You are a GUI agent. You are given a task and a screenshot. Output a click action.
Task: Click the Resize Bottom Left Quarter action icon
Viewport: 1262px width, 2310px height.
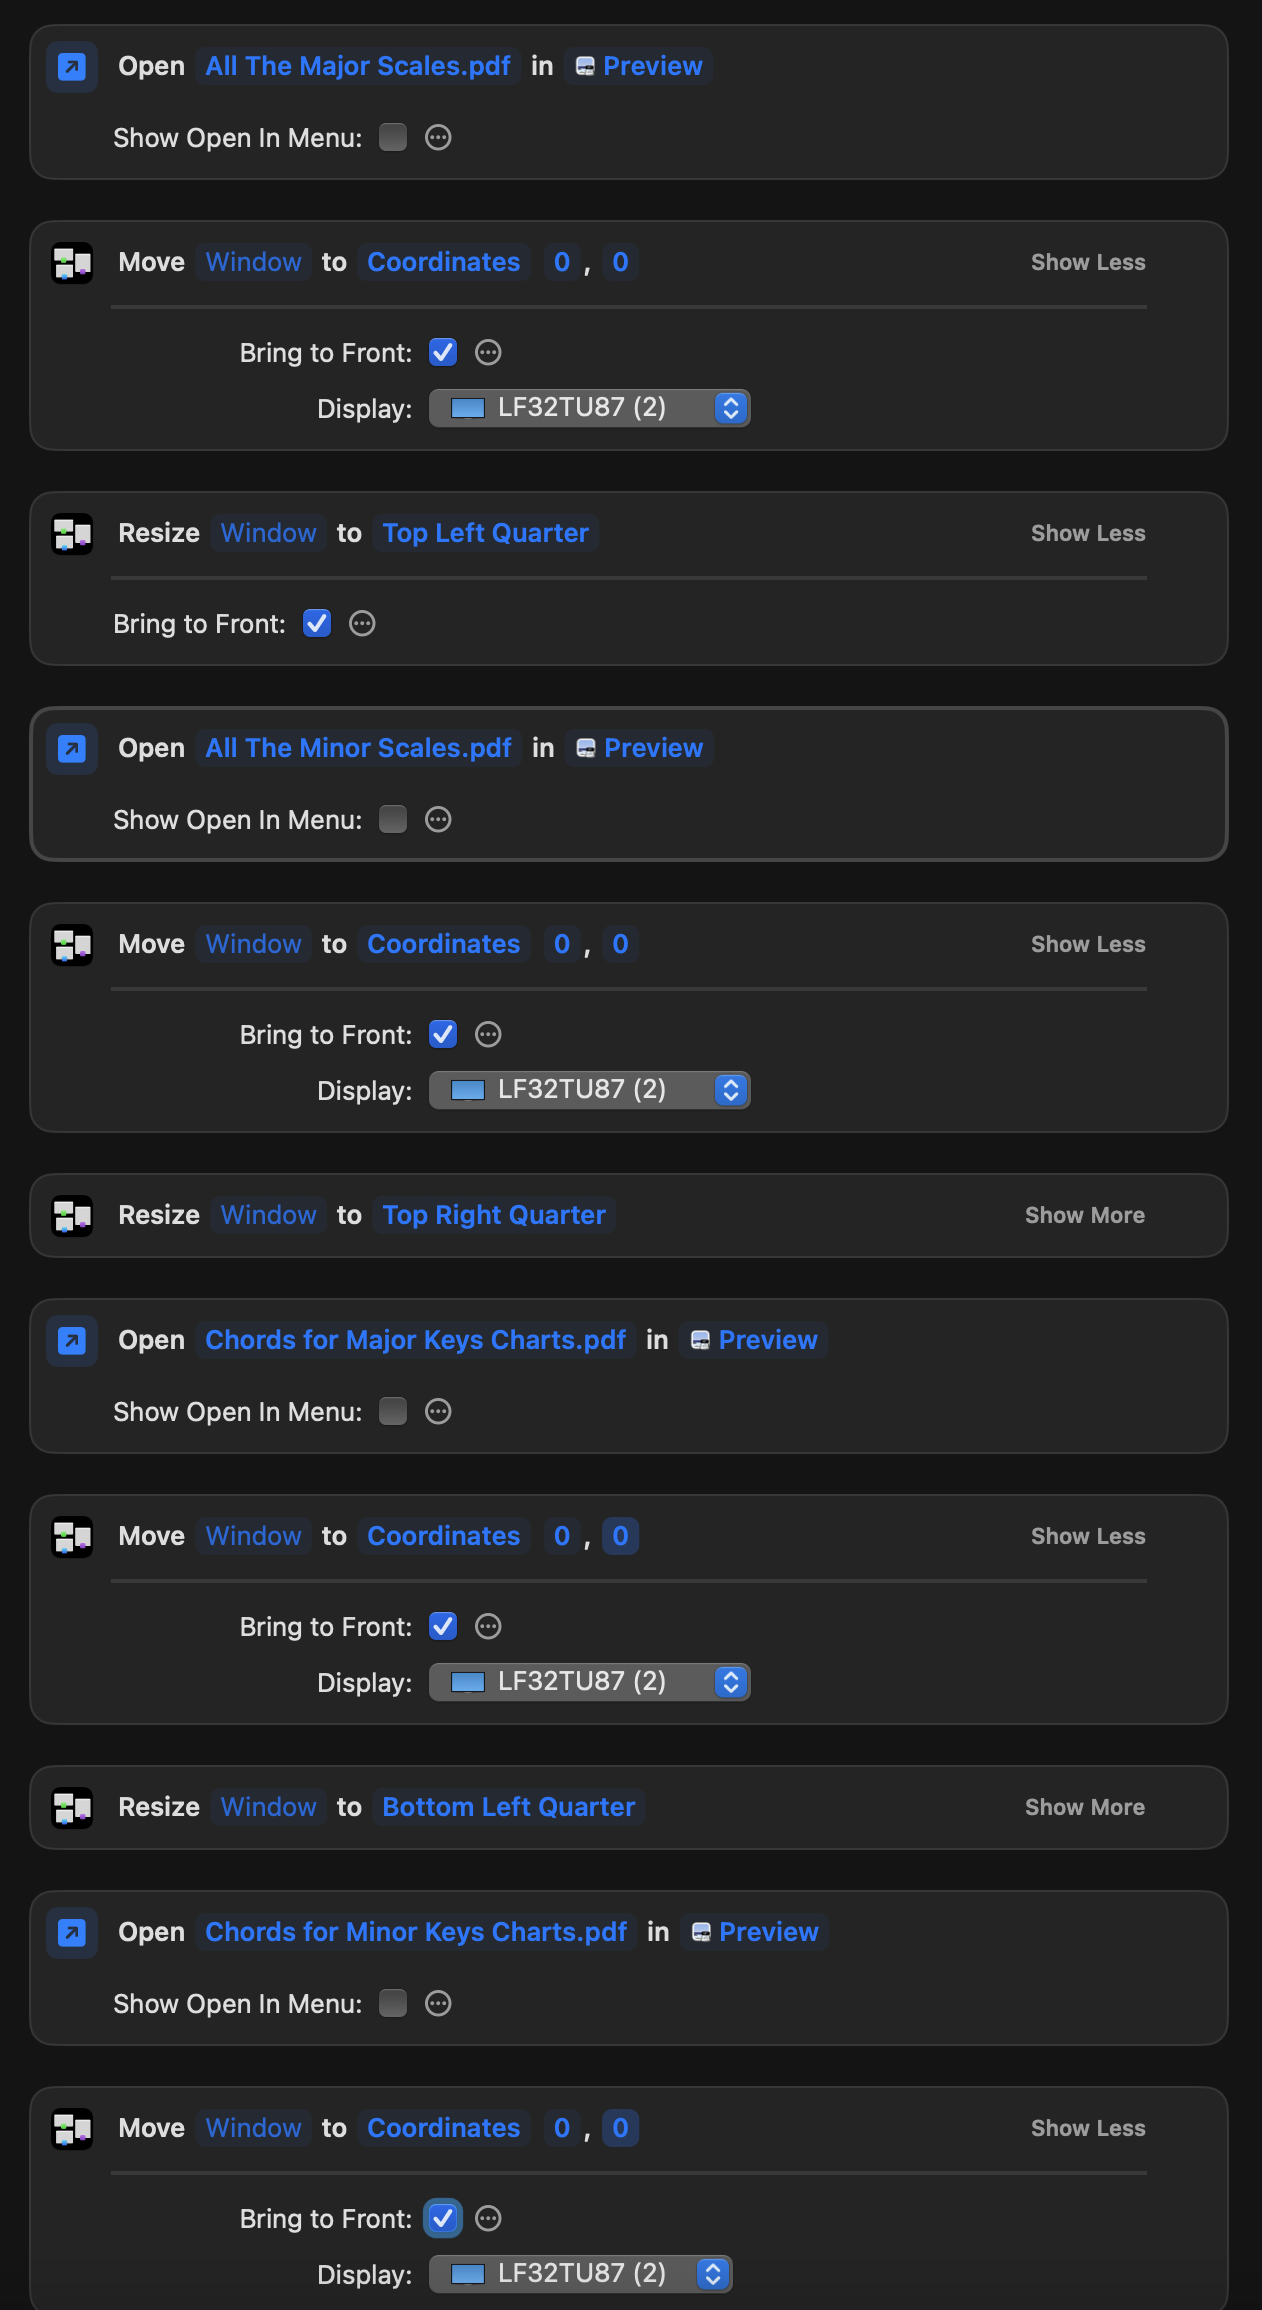[x=72, y=1808]
